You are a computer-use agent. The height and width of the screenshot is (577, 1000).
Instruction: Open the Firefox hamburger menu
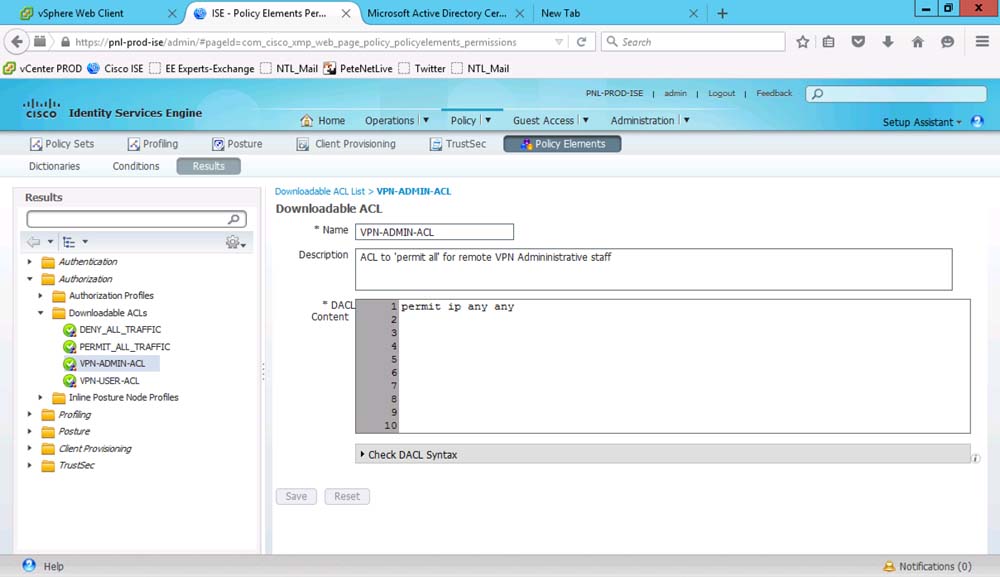[982, 42]
